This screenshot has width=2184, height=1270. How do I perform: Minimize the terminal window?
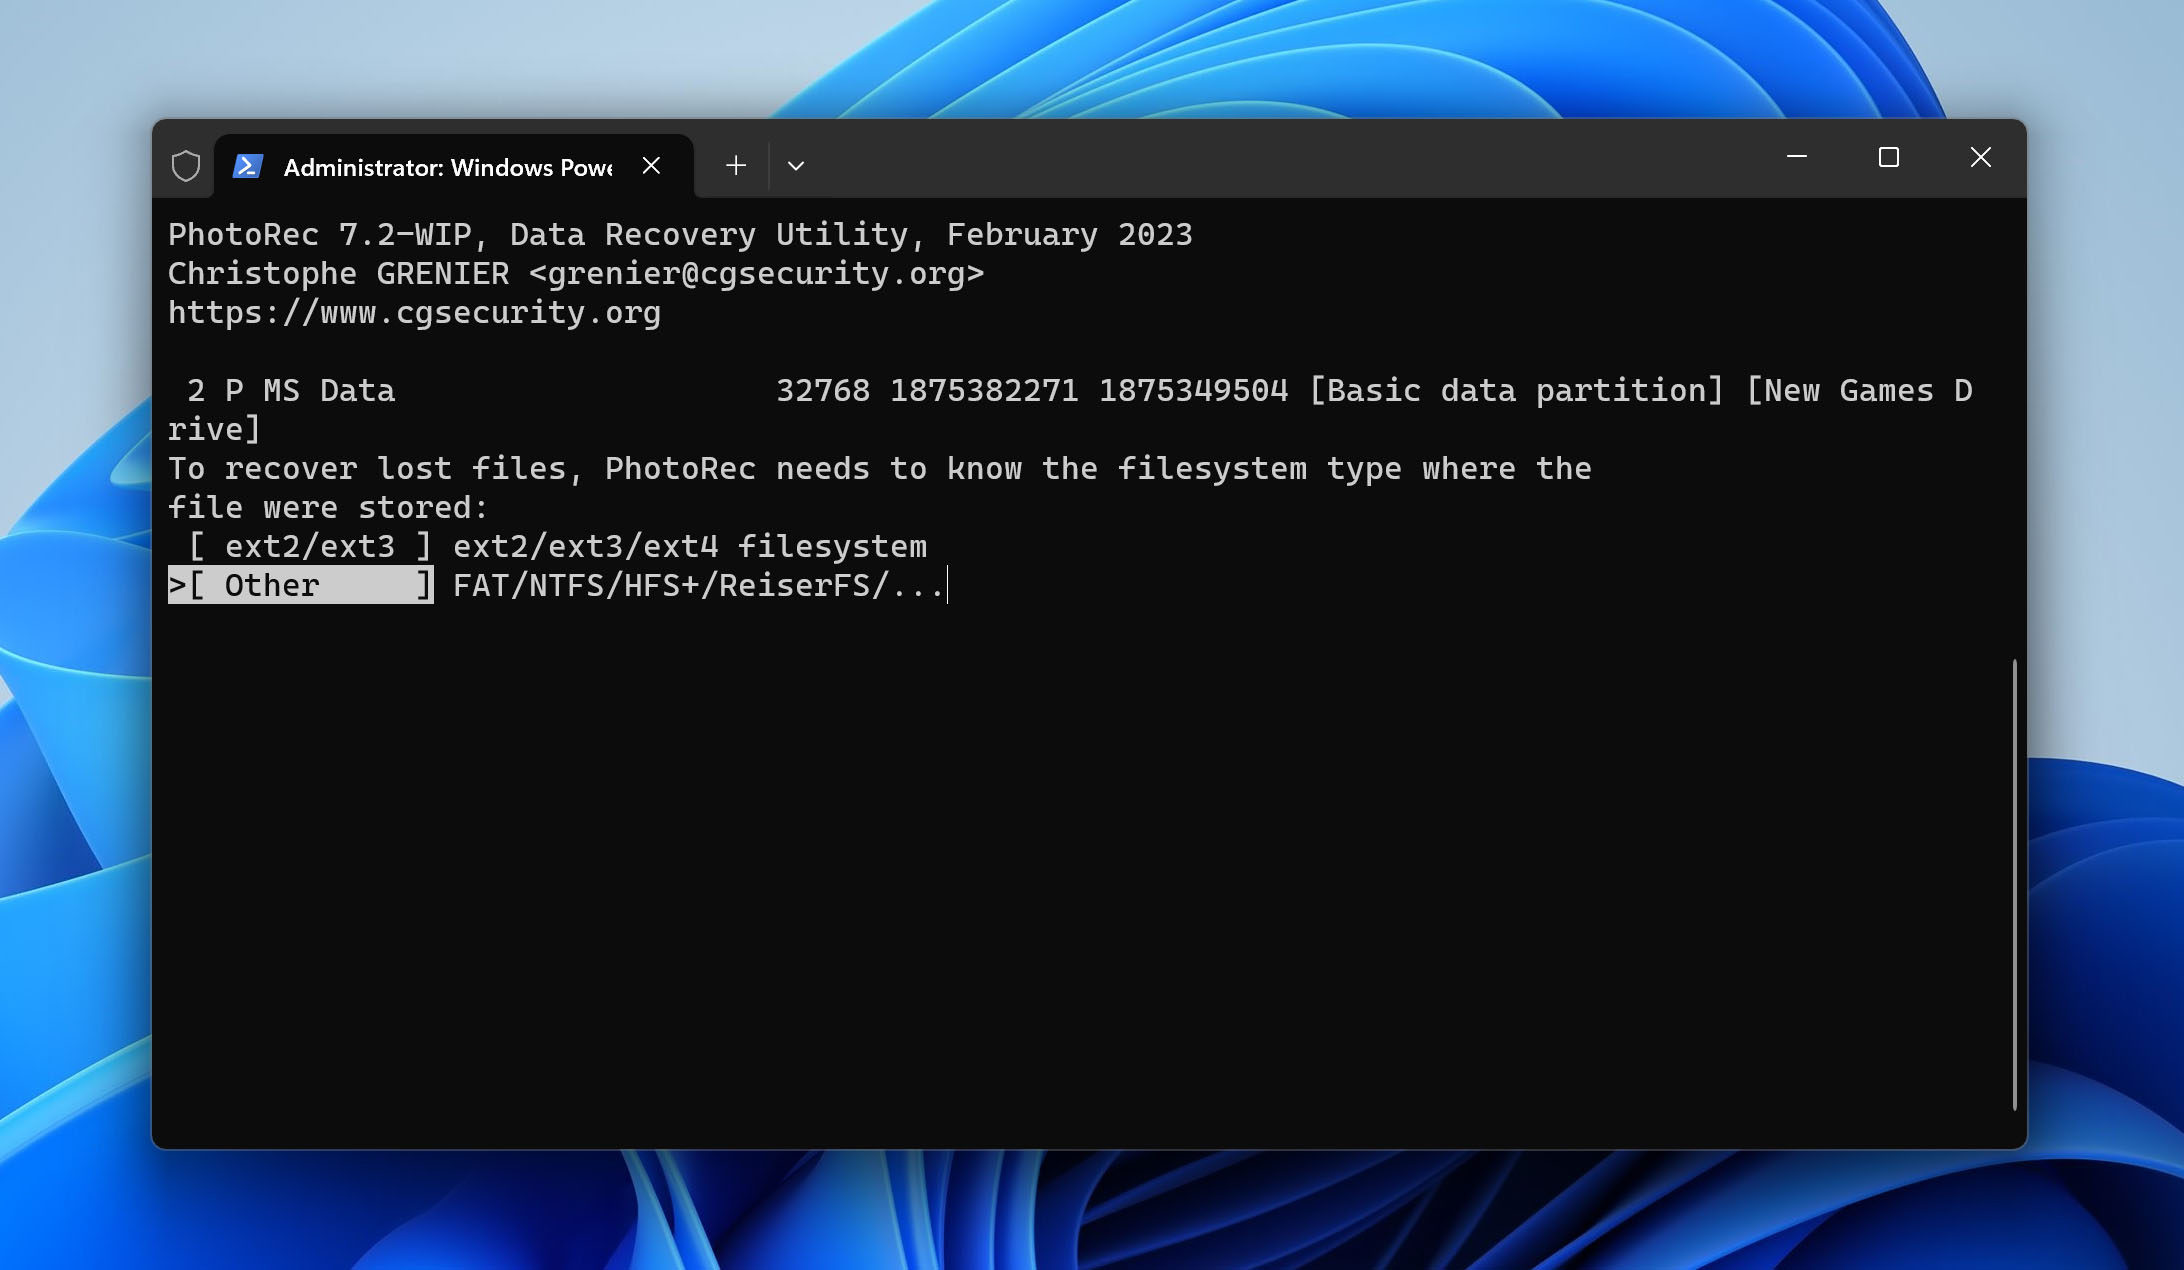pyautogui.click(x=1797, y=157)
